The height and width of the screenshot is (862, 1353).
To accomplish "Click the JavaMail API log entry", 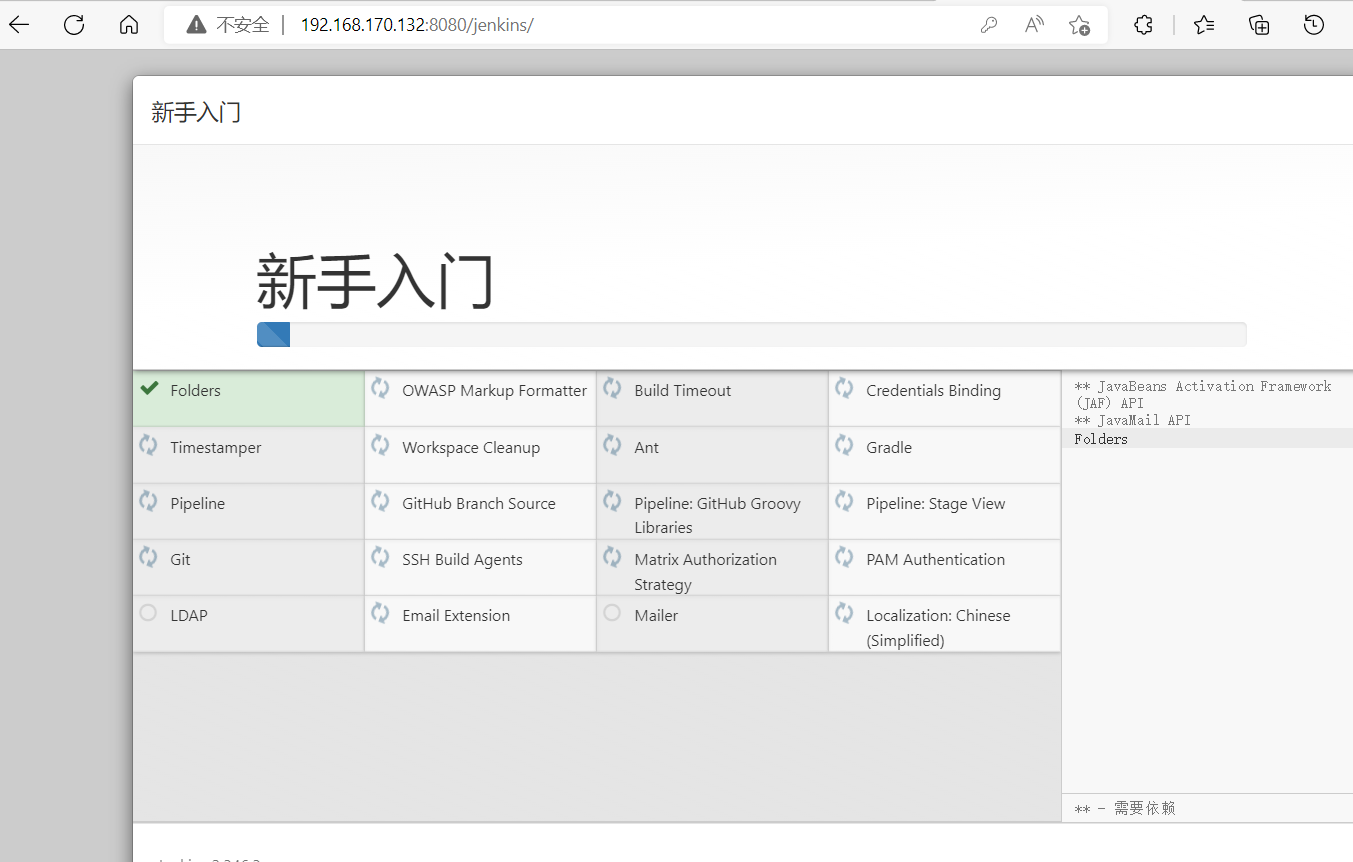I will coord(1132,421).
